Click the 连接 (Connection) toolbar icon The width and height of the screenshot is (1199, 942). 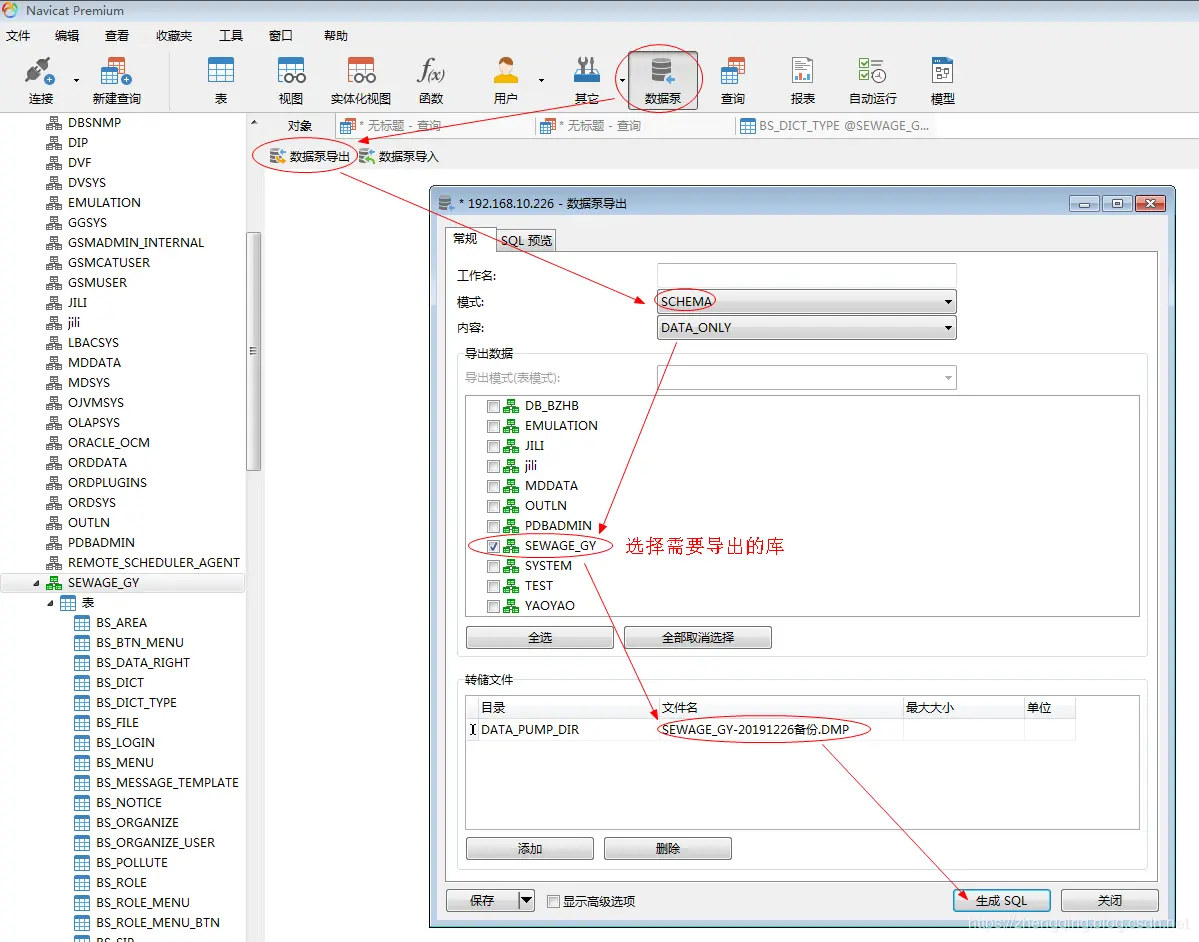pyautogui.click(x=41, y=80)
